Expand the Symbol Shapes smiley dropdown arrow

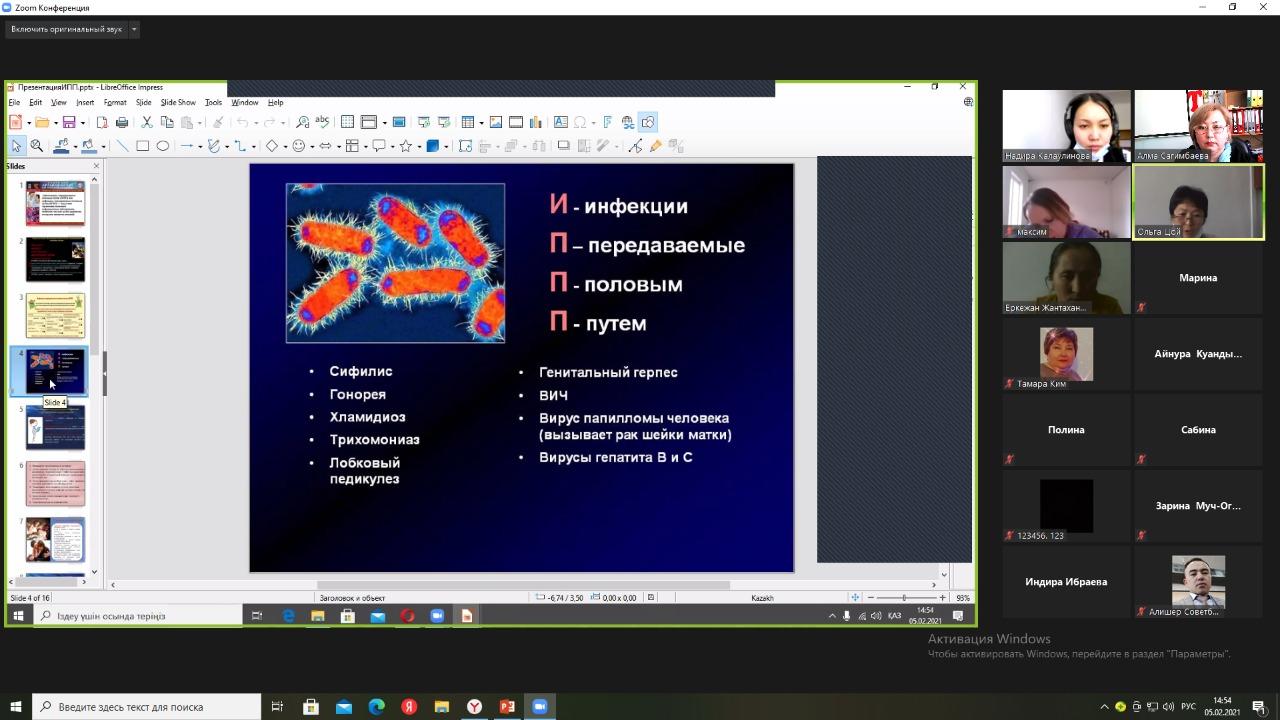(312, 147)
